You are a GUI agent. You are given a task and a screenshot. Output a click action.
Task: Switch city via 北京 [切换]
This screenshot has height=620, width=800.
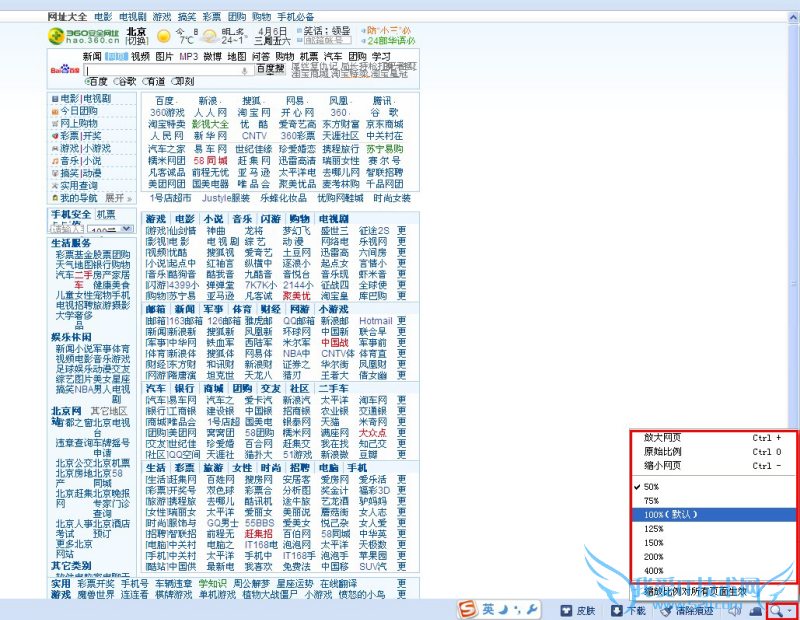(137, 36)
